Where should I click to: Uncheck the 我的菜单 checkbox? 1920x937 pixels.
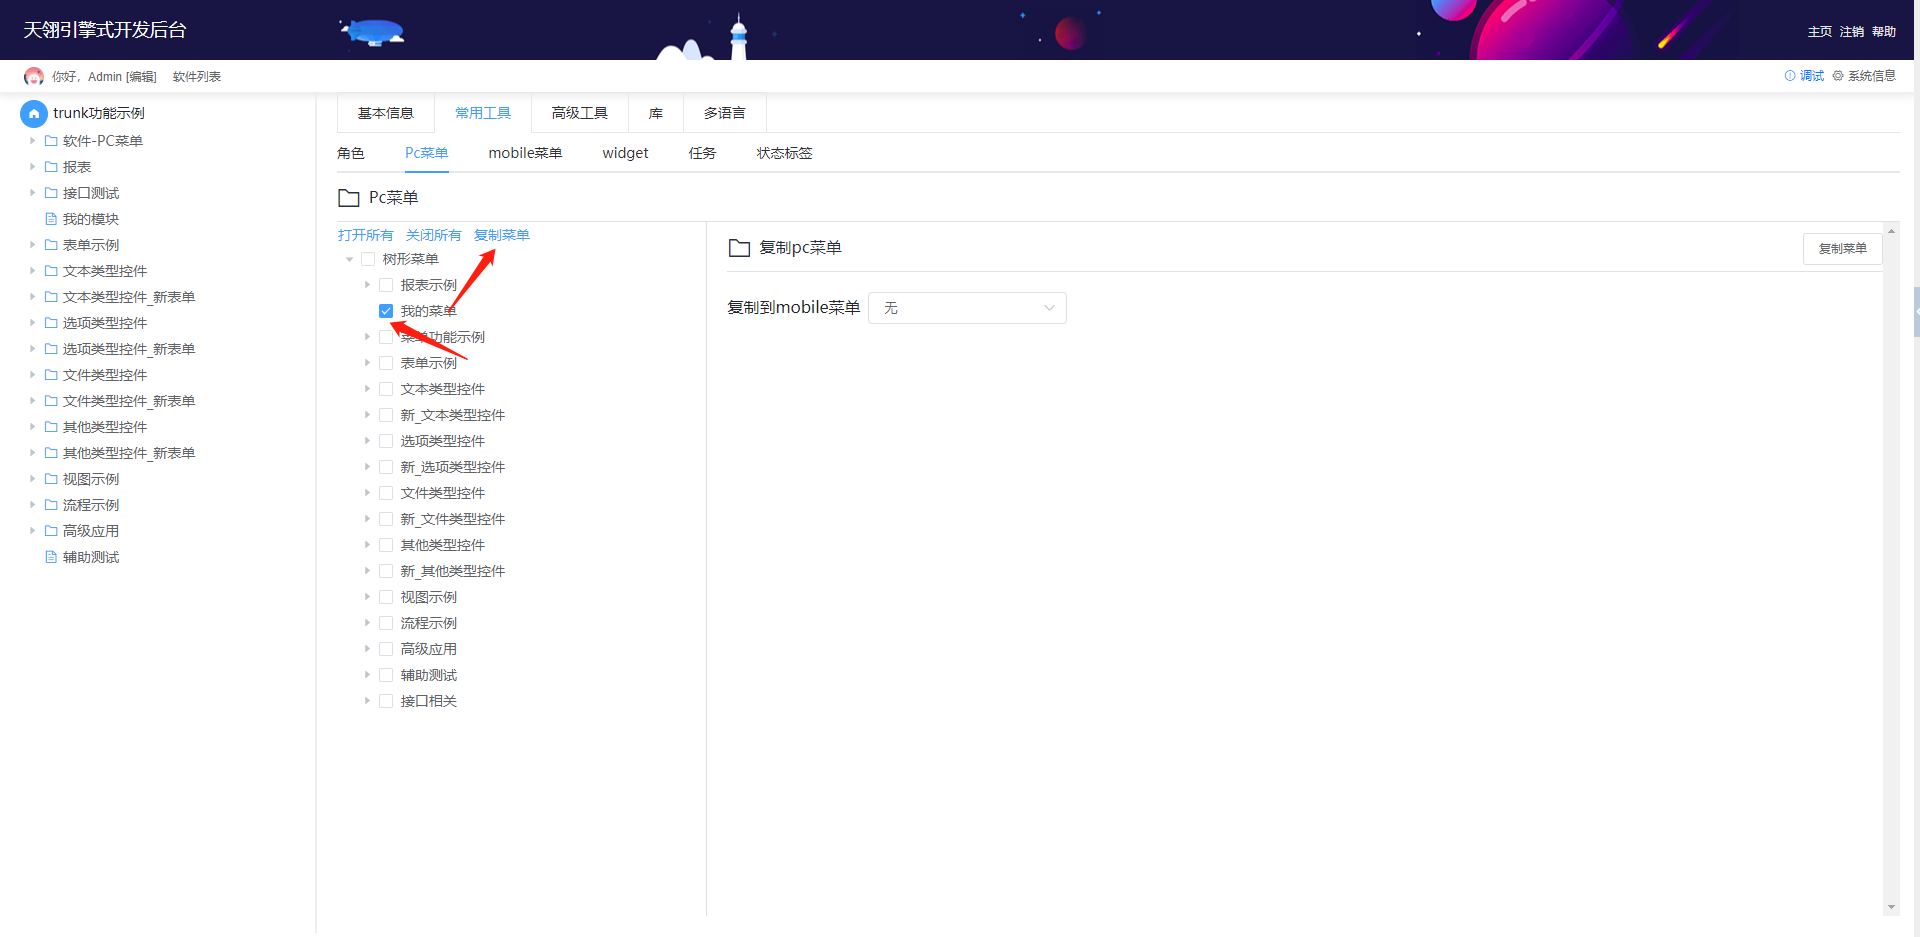click(x=386, y=311)
